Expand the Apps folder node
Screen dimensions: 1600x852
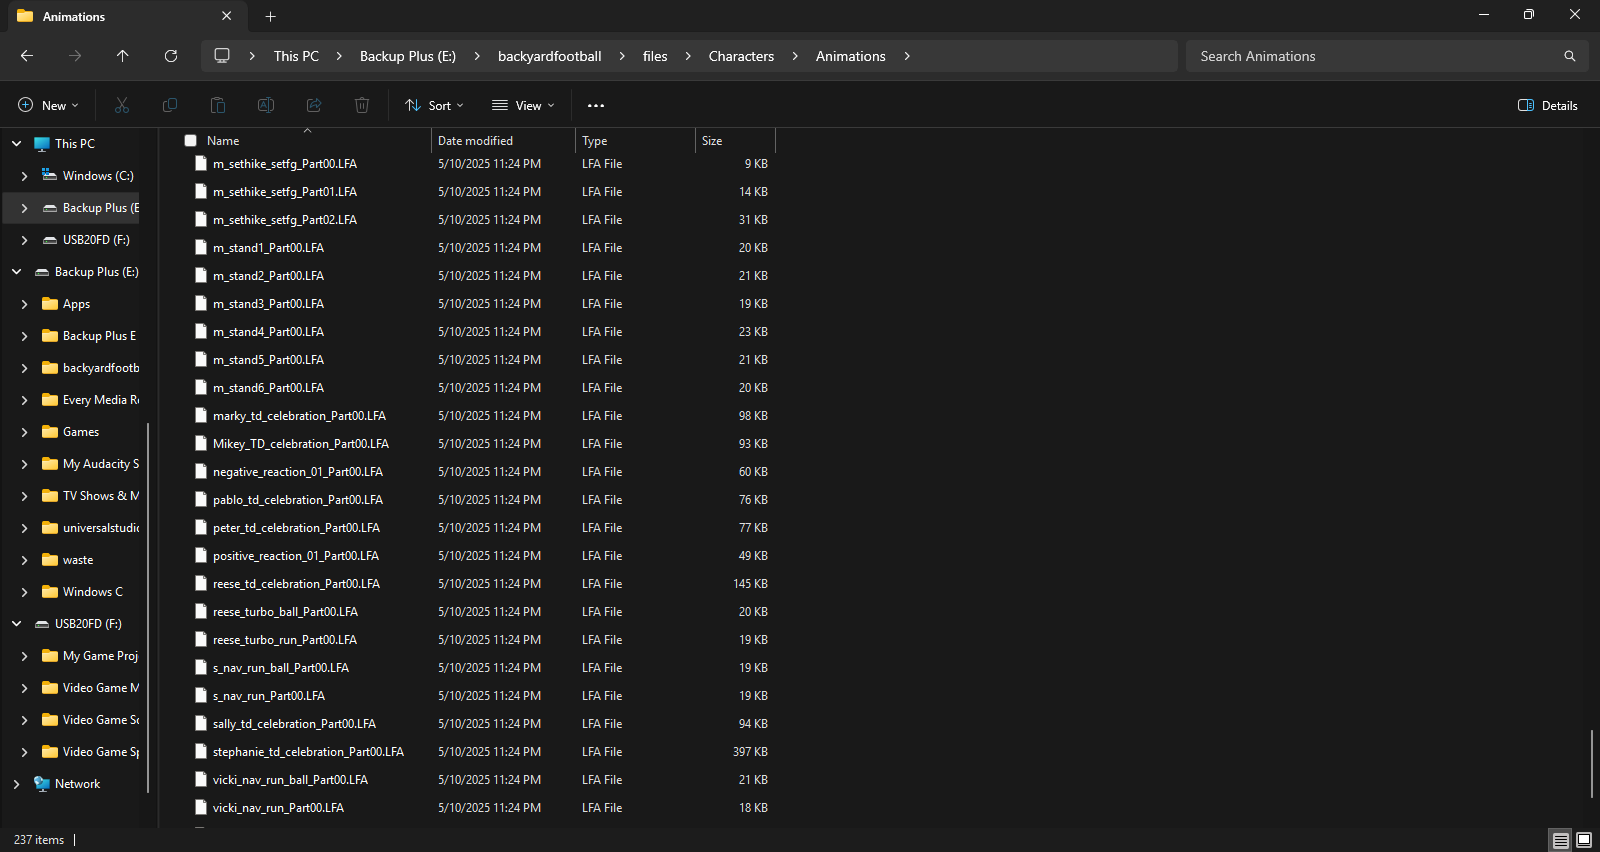pyautogui.click(x=24, y=304)
